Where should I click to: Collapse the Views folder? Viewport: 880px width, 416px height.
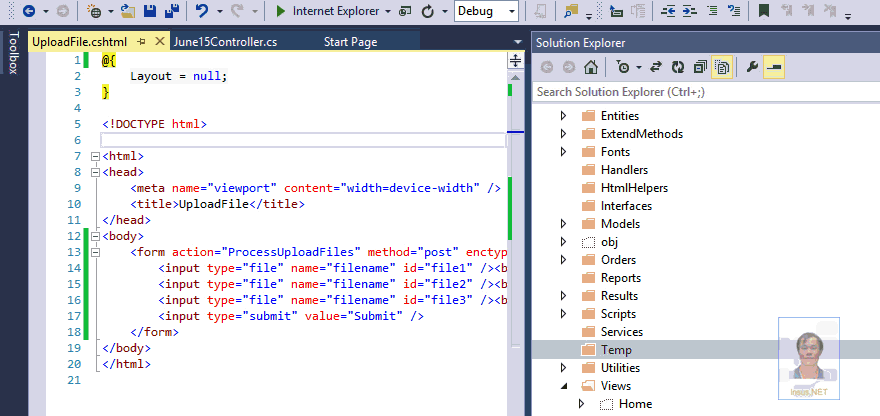(564, 386)
